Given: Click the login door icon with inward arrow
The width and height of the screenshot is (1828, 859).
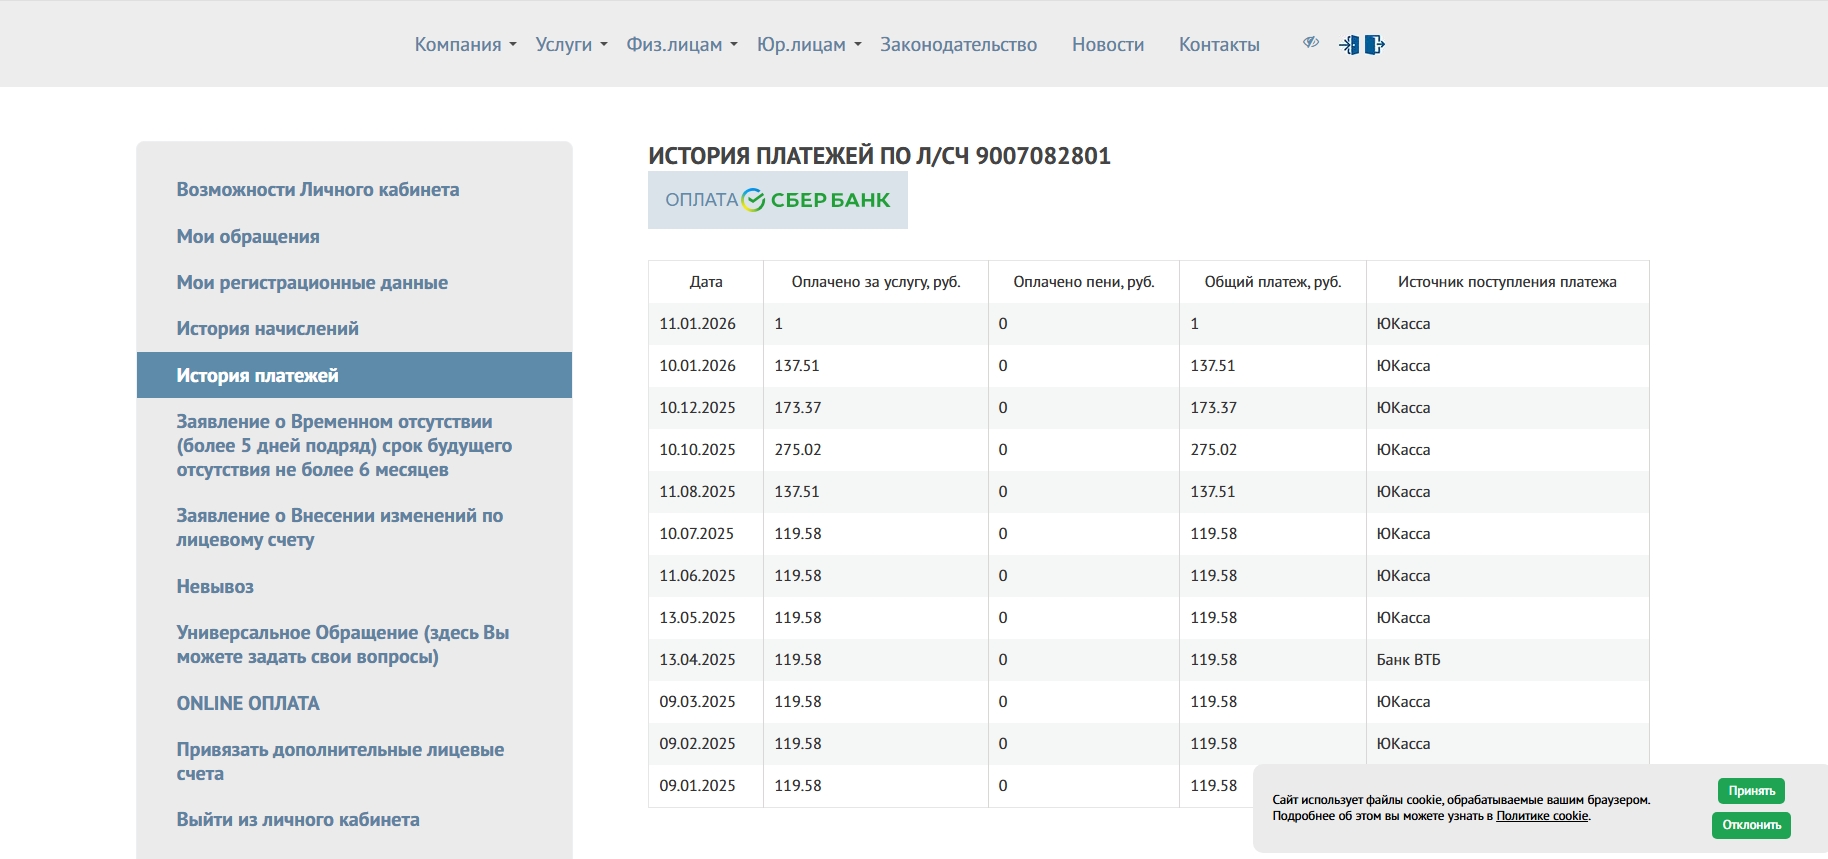Looking at the screenshot, I should 1349,45.
